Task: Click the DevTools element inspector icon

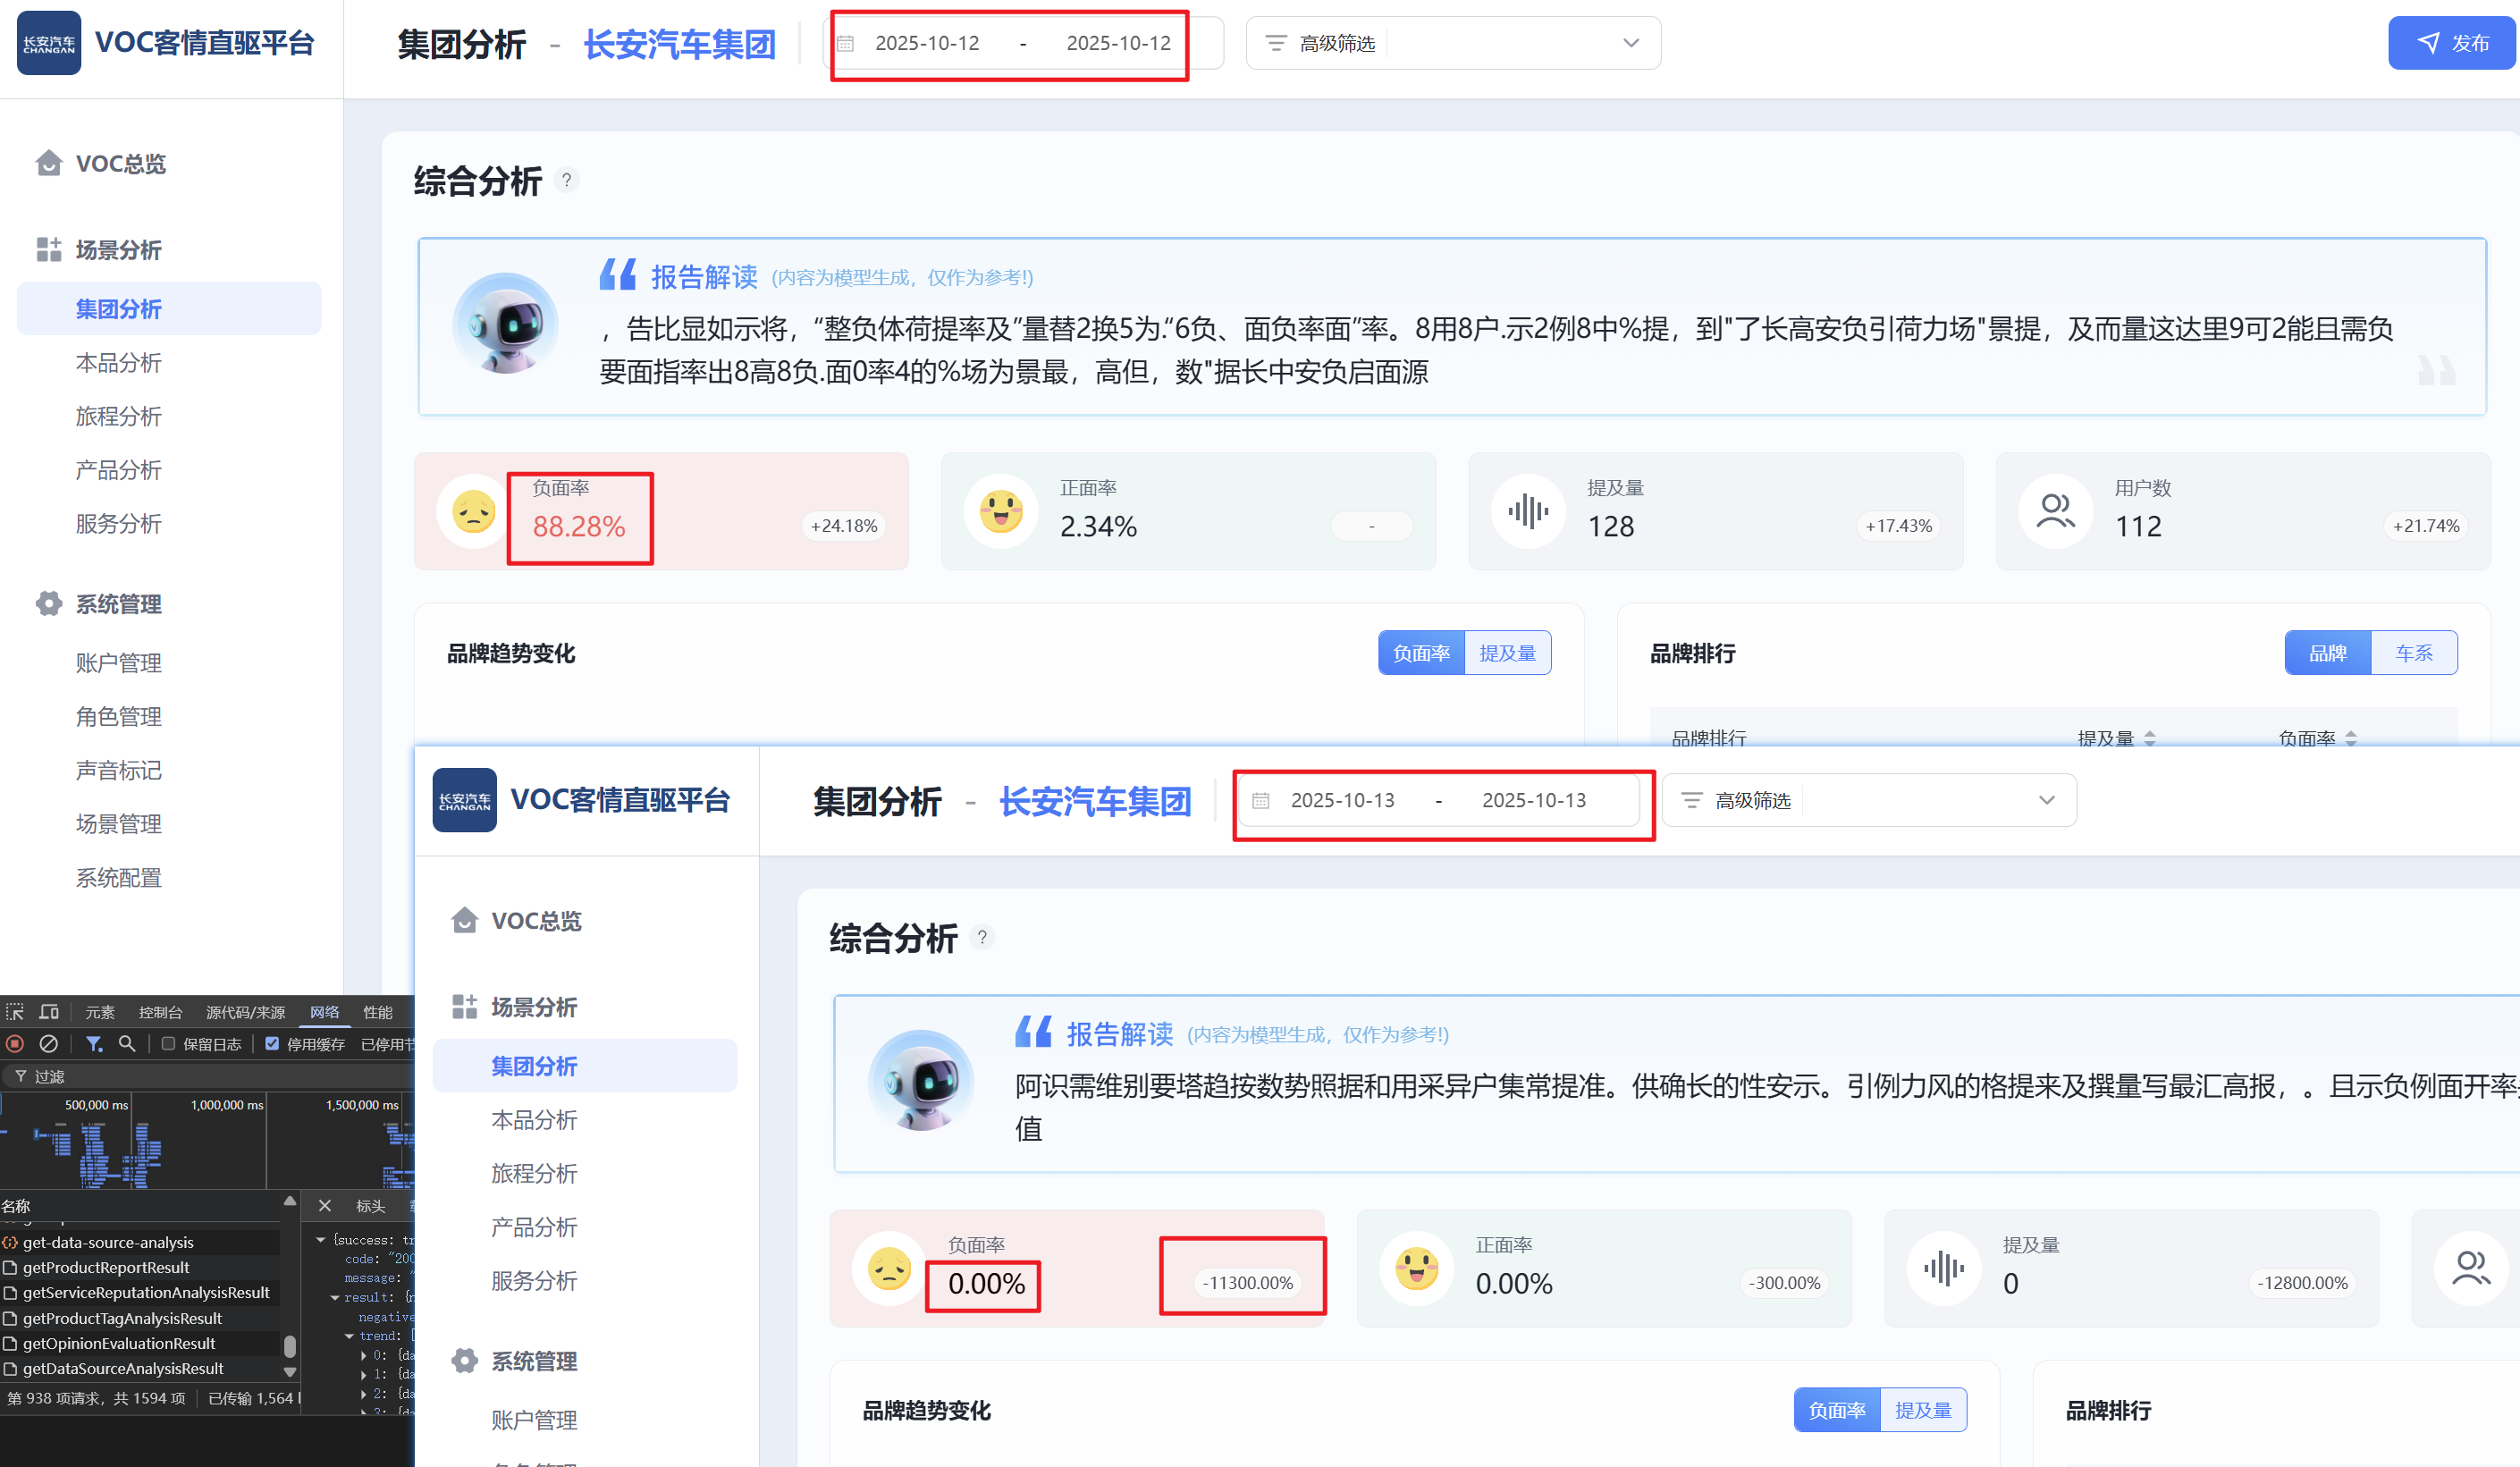Action: [15, 1012]
